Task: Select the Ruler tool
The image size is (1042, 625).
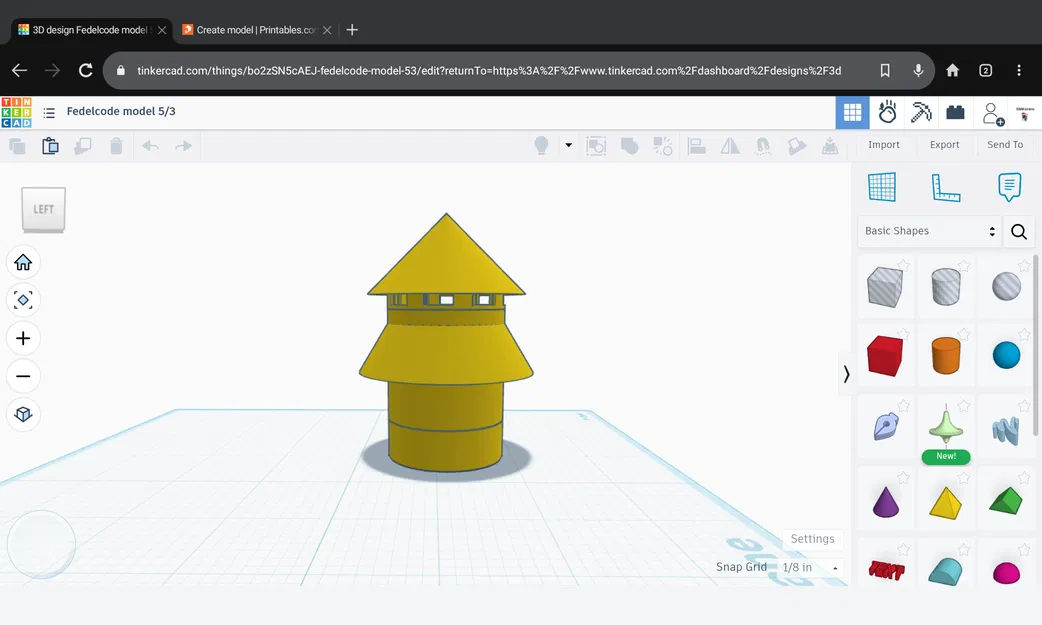Action: click(944, 186)
